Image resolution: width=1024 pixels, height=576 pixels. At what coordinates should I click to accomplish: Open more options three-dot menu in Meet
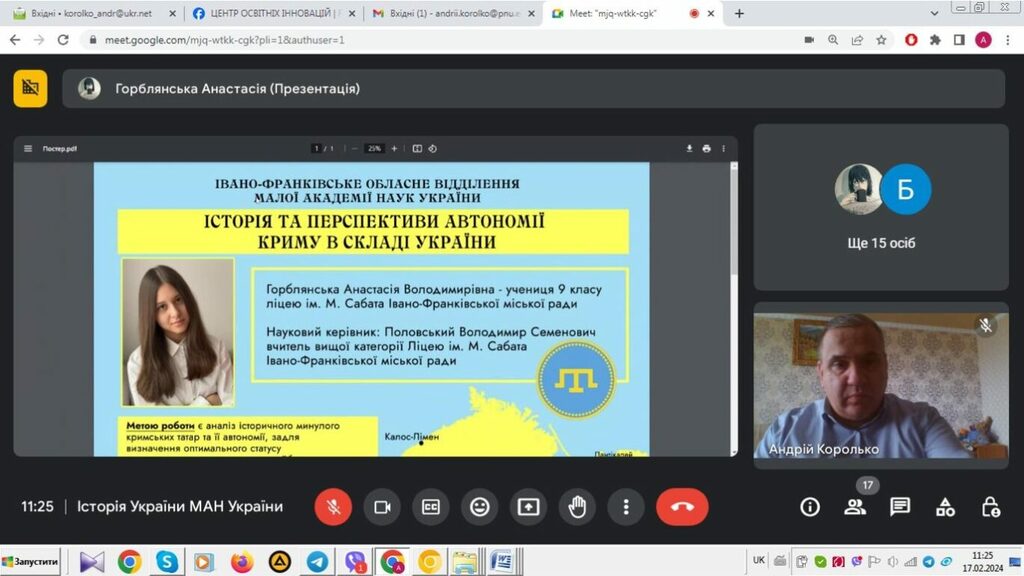[x=626, y=507]
